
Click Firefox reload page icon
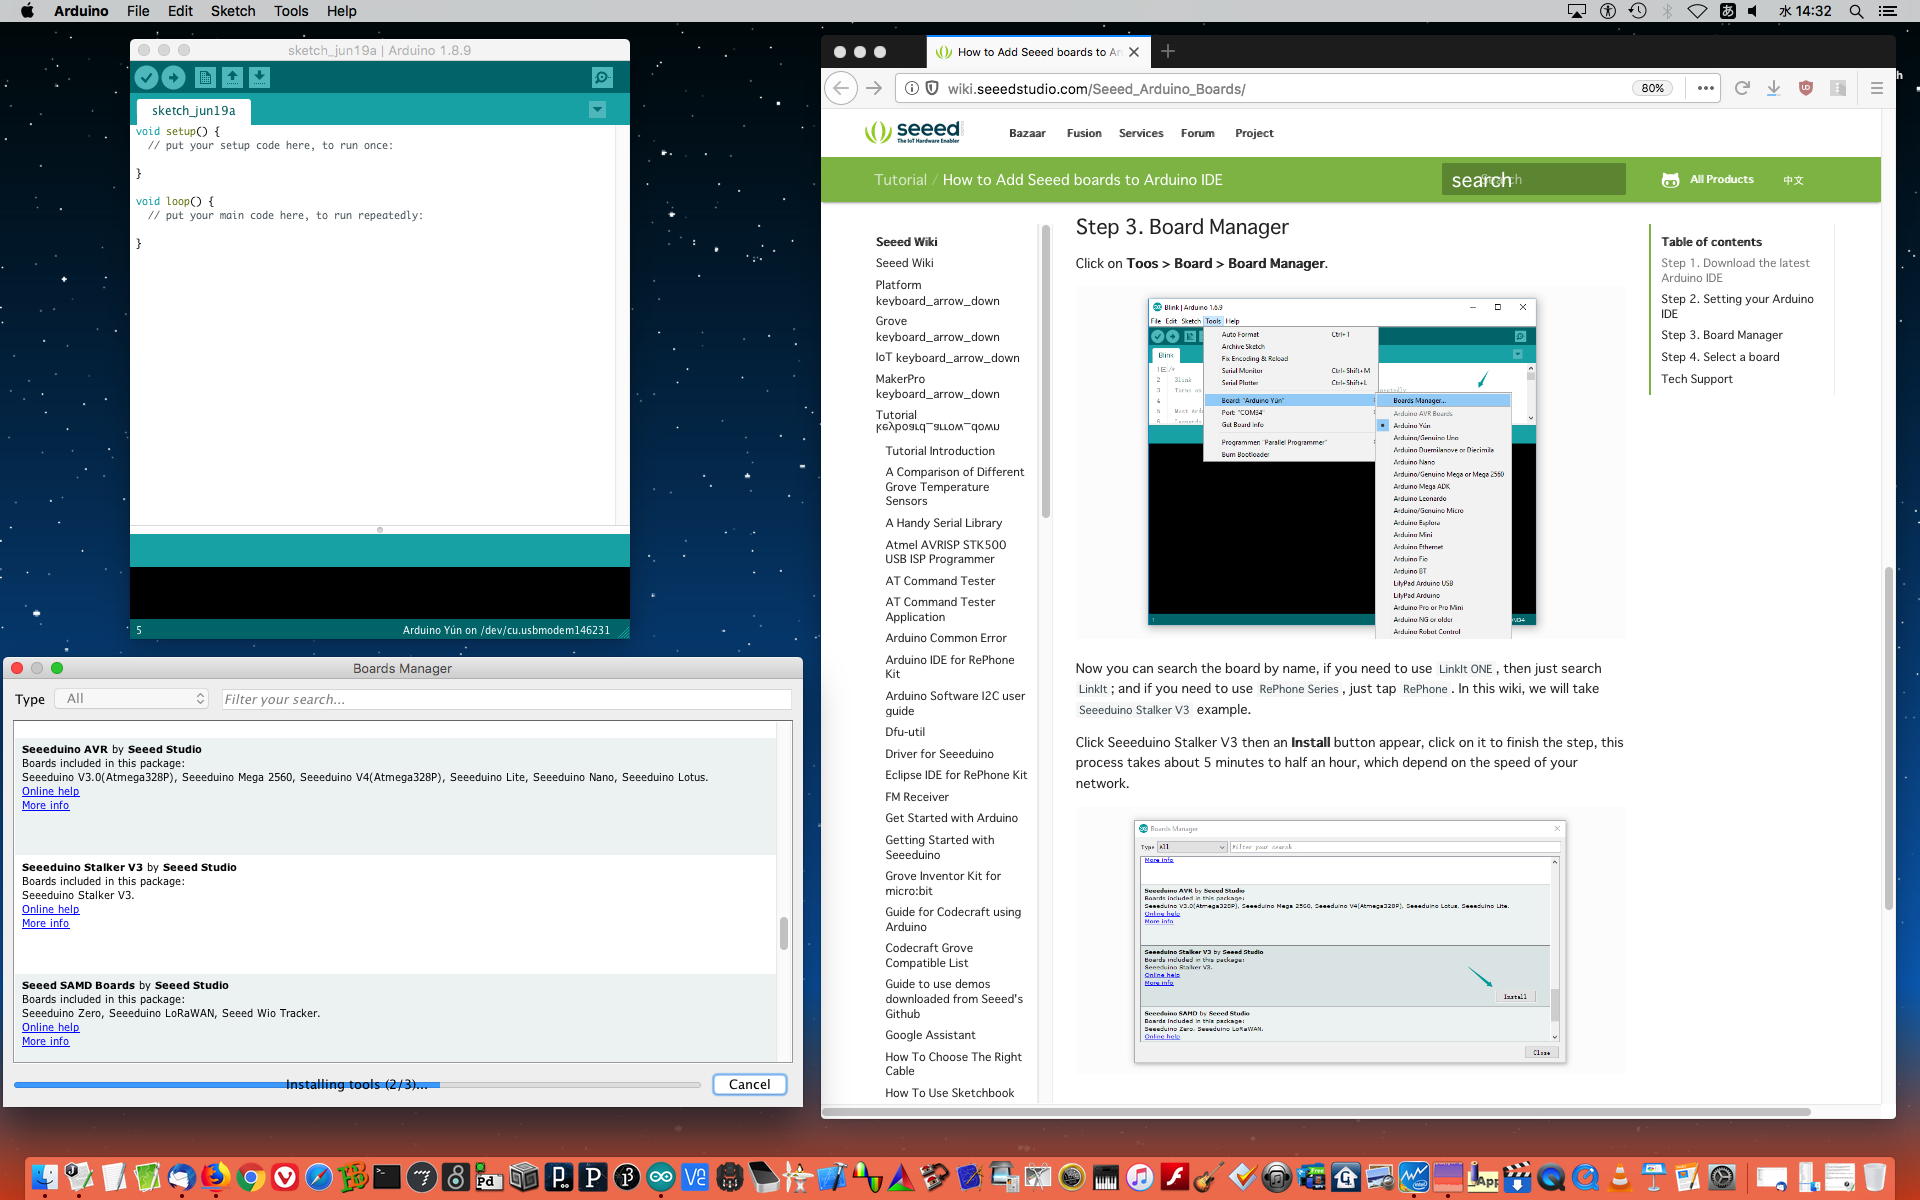pos(1742,88)
